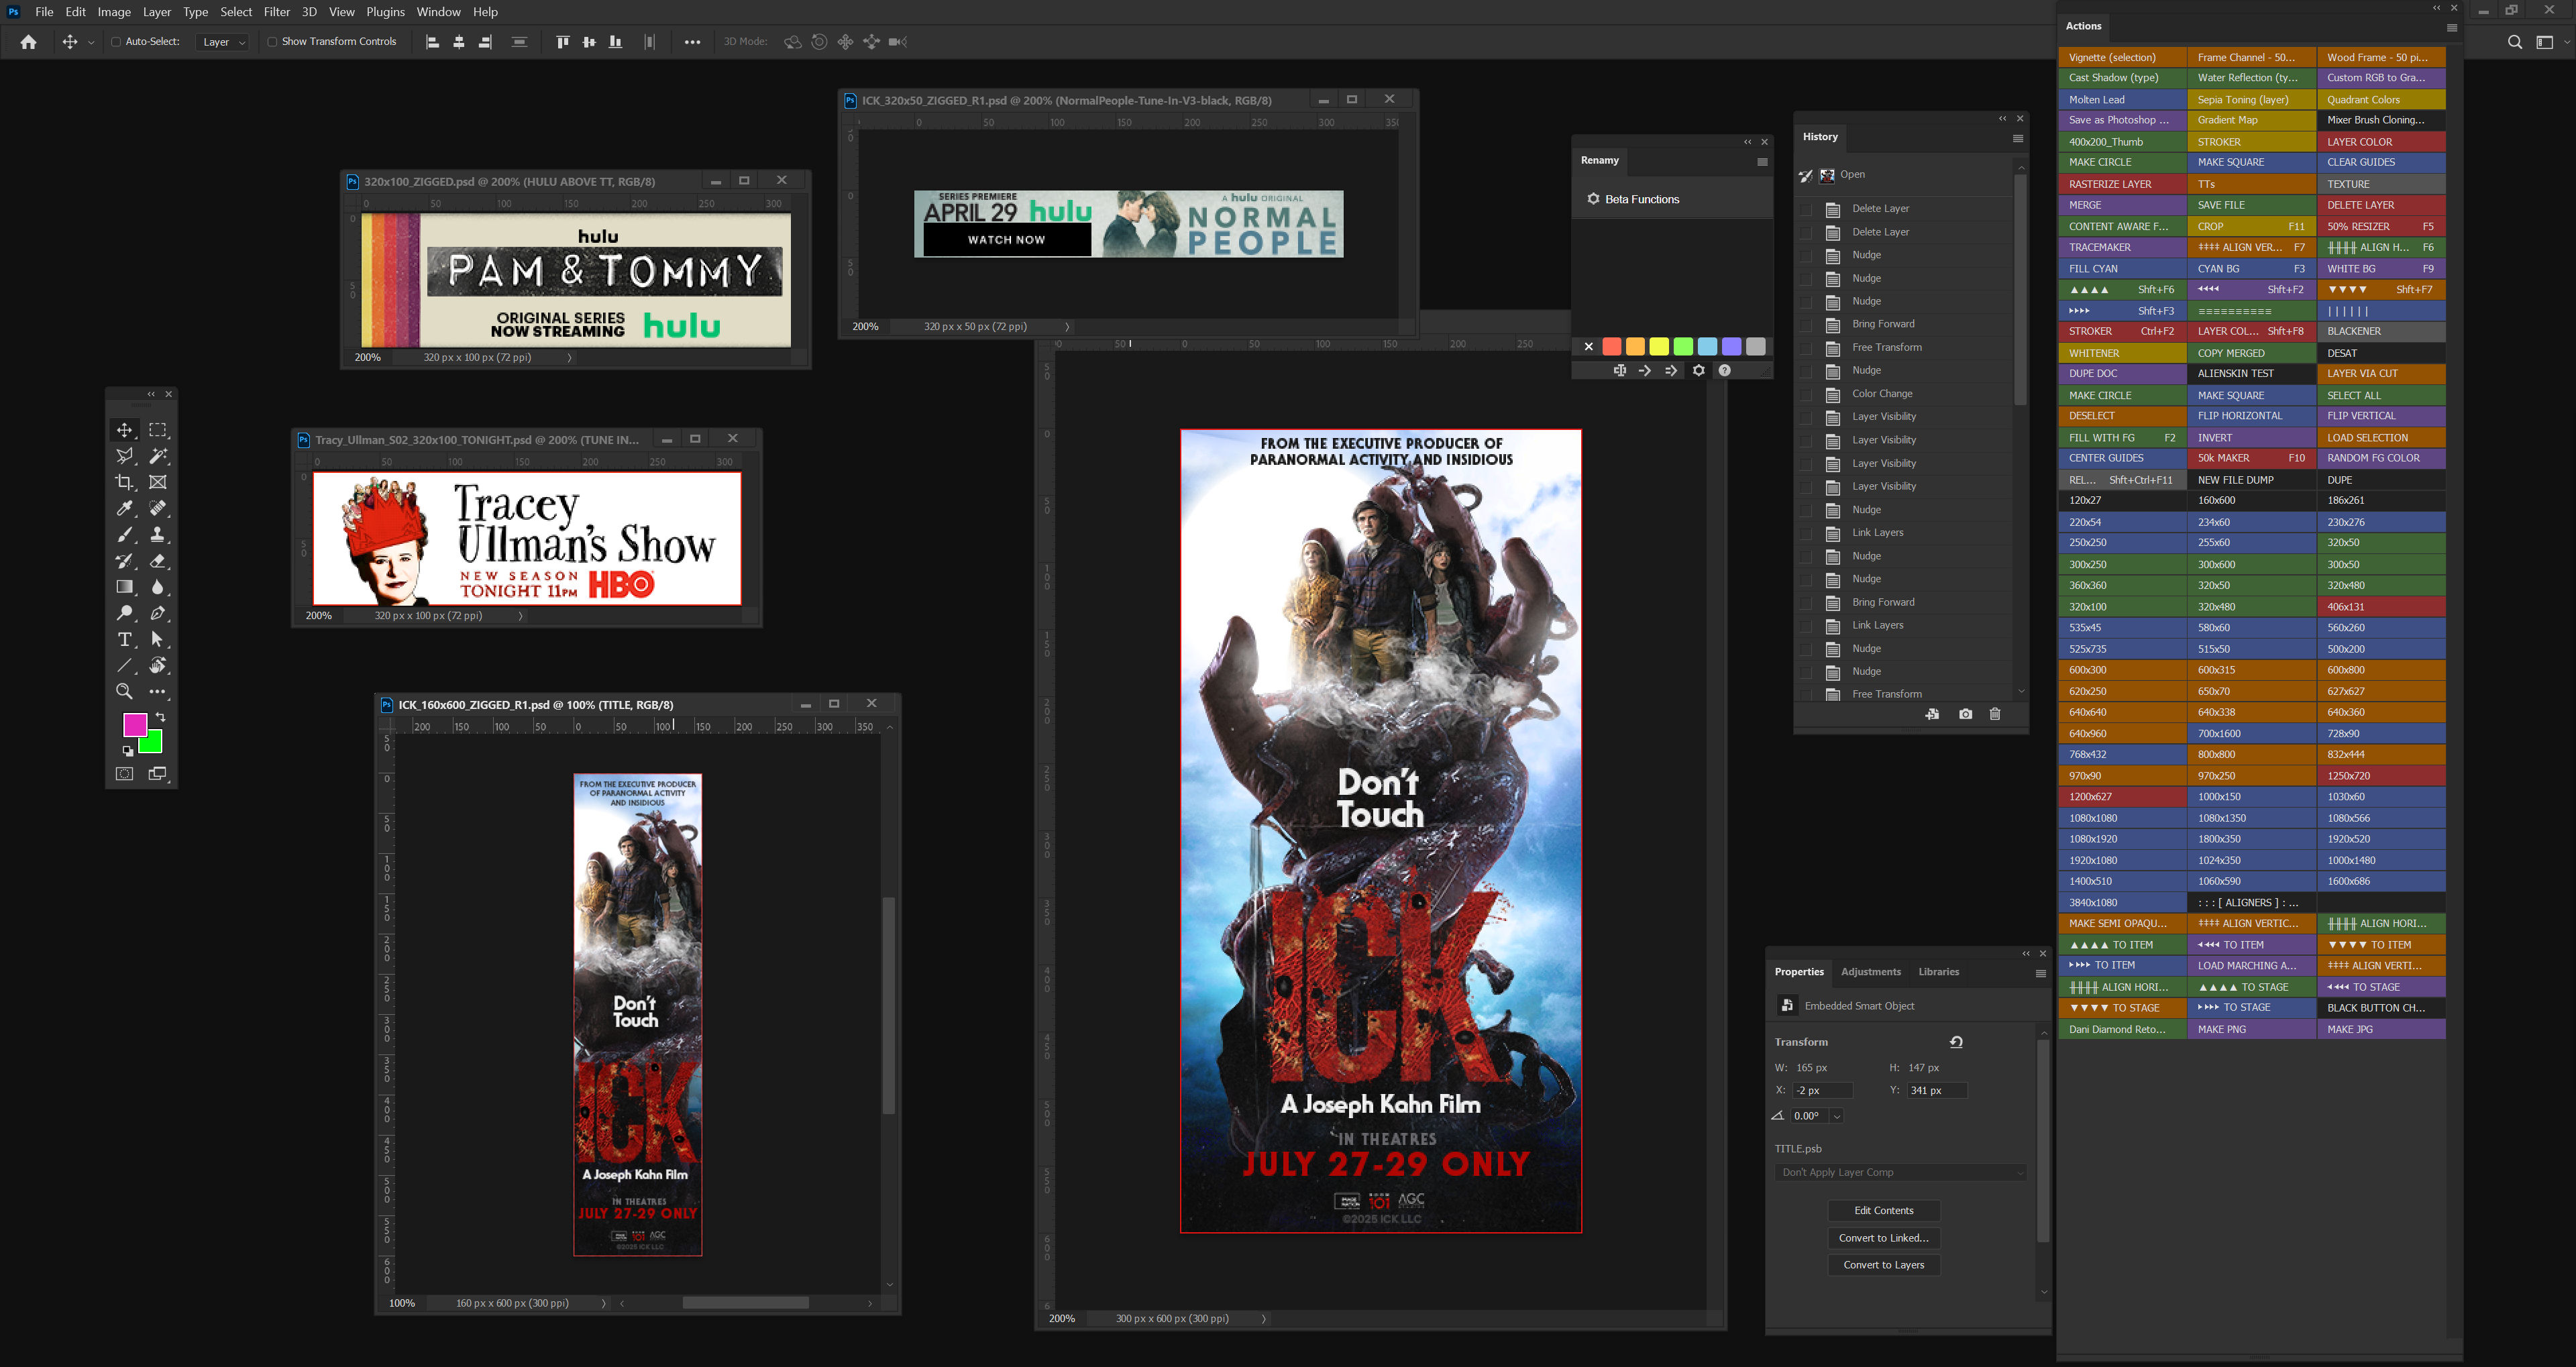Open the Plugins menu
The image size is (2576, 1367).
[385, 12]
